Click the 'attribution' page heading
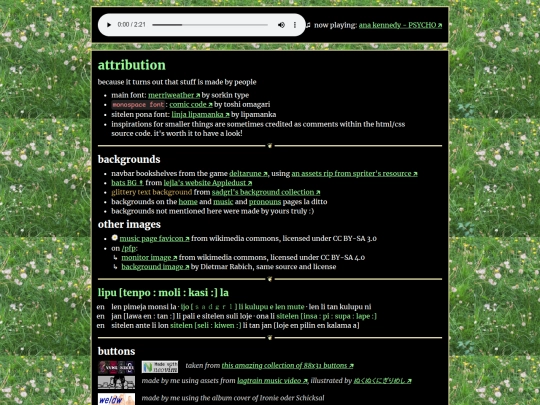 click(x=132, y=65)
